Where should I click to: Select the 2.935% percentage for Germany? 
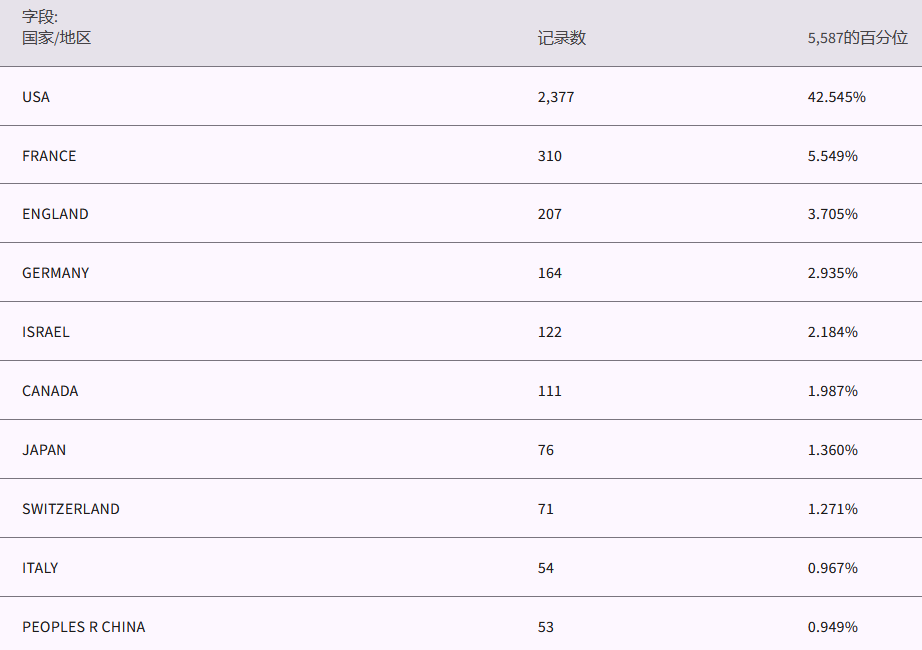[x=832, y=273]
